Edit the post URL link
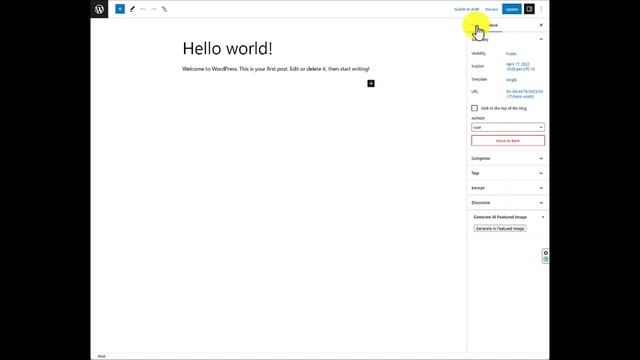This screenshot has height=360, width=640. click(524, 94)
